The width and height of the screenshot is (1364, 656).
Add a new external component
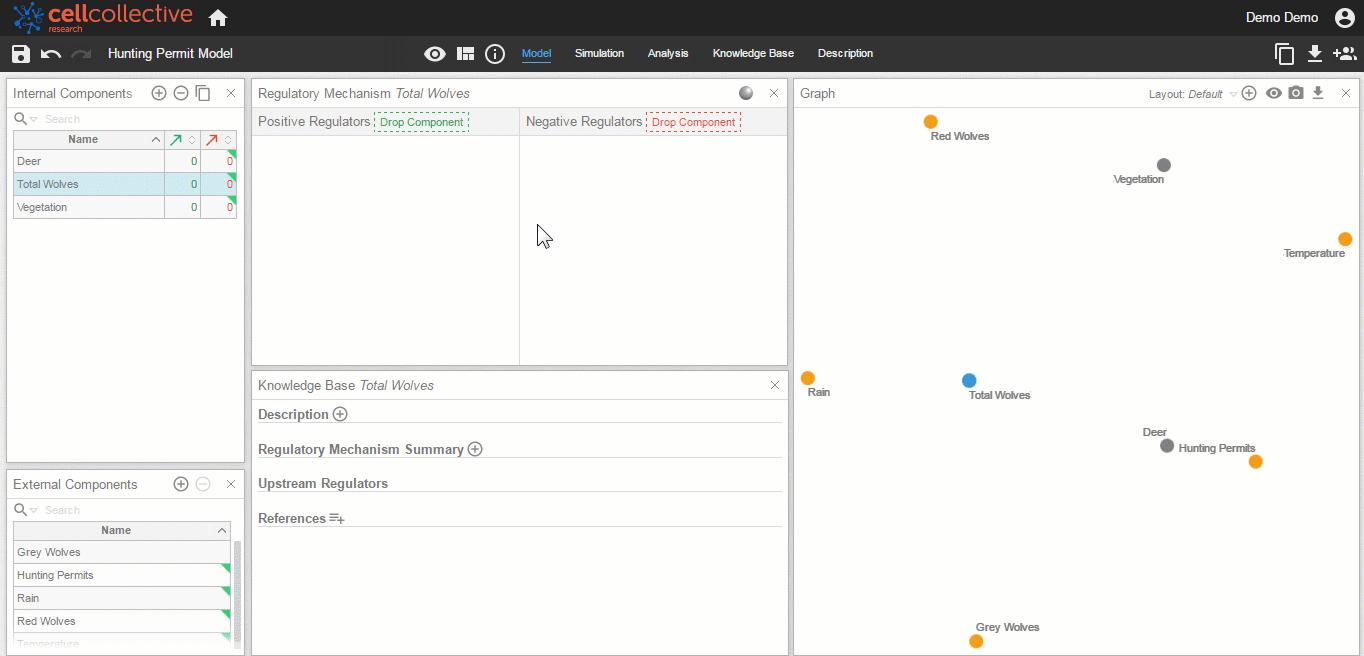[181, 484]
